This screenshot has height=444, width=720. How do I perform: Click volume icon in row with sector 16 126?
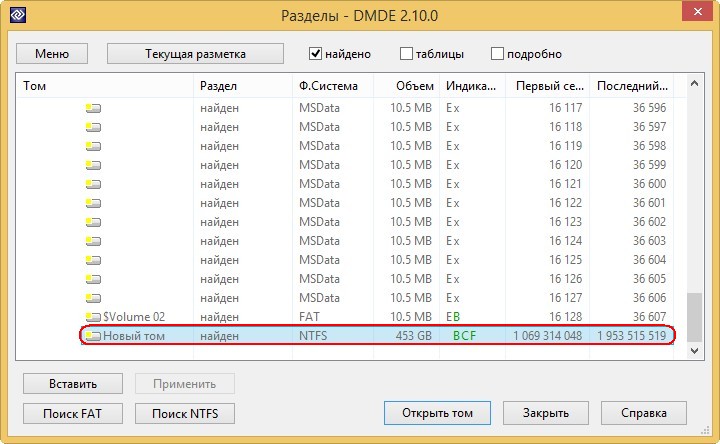[93, 280]
